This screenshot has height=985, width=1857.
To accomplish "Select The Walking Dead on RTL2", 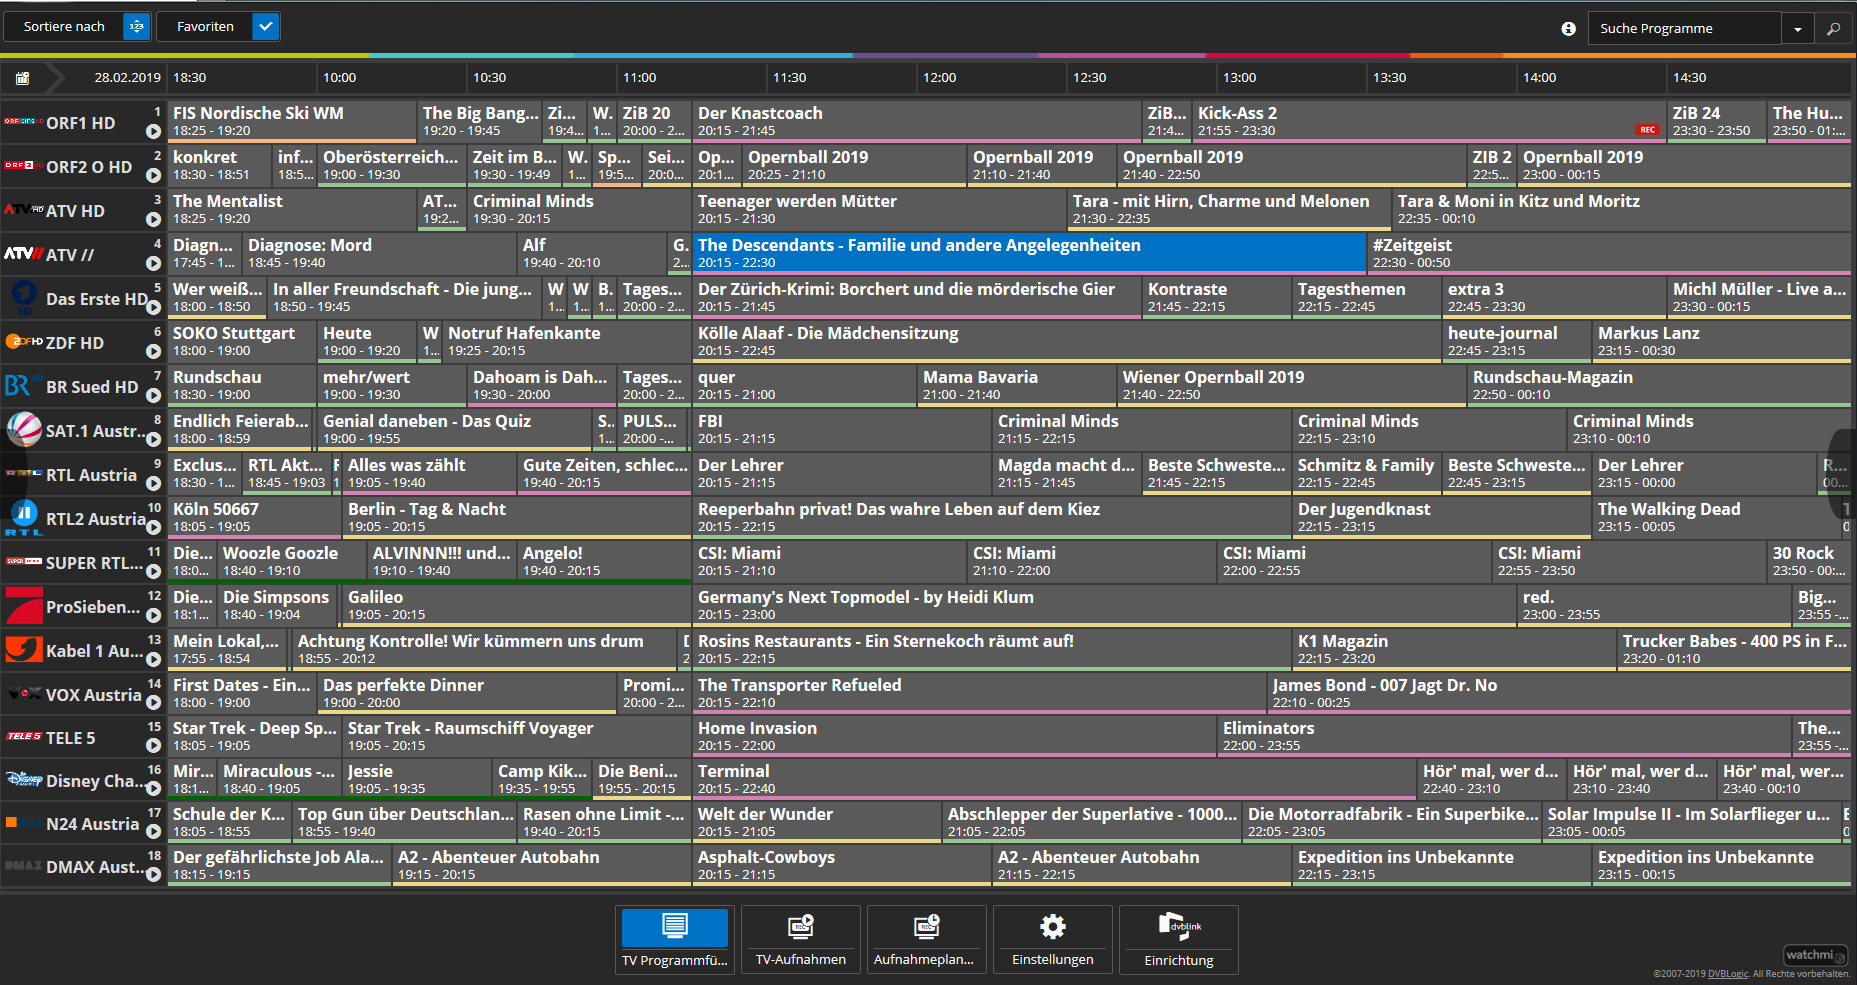I will point(1717,517).
